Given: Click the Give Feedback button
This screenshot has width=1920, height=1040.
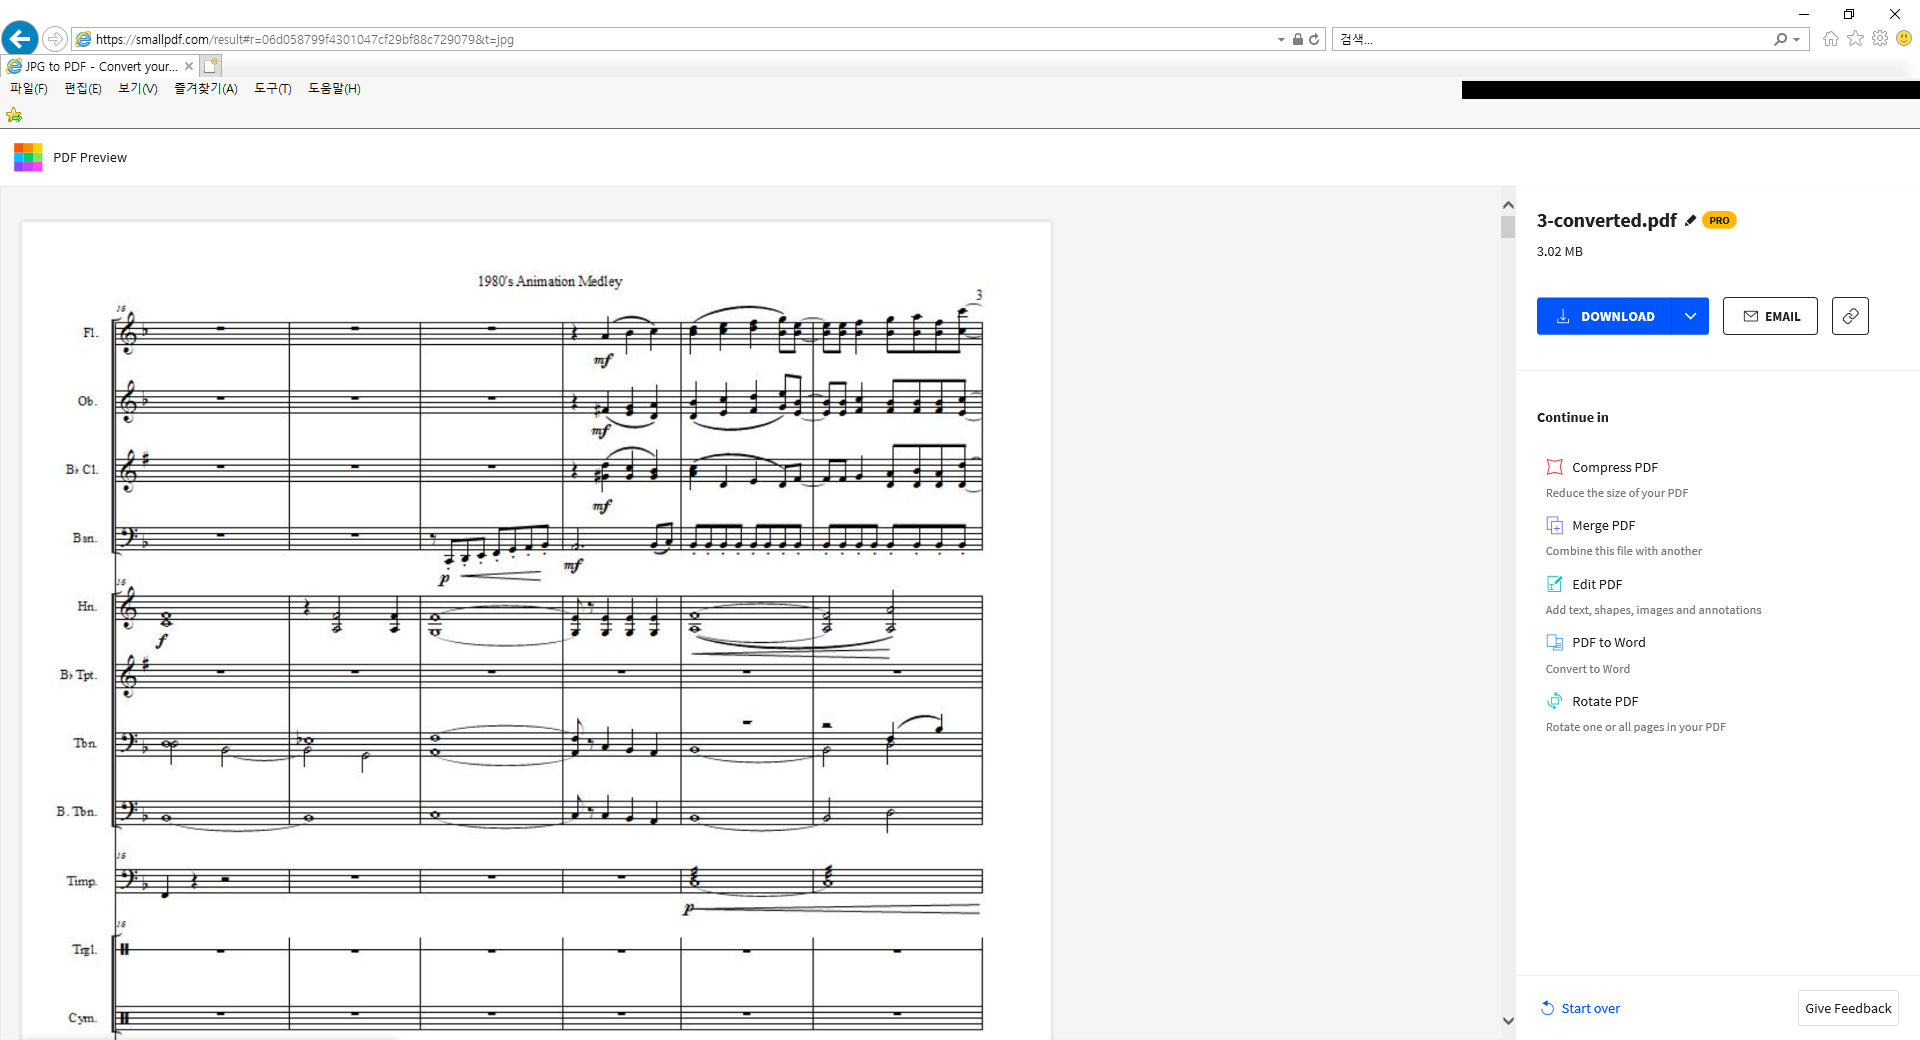Looking at the screenshot, I should coord(1848,1008).
